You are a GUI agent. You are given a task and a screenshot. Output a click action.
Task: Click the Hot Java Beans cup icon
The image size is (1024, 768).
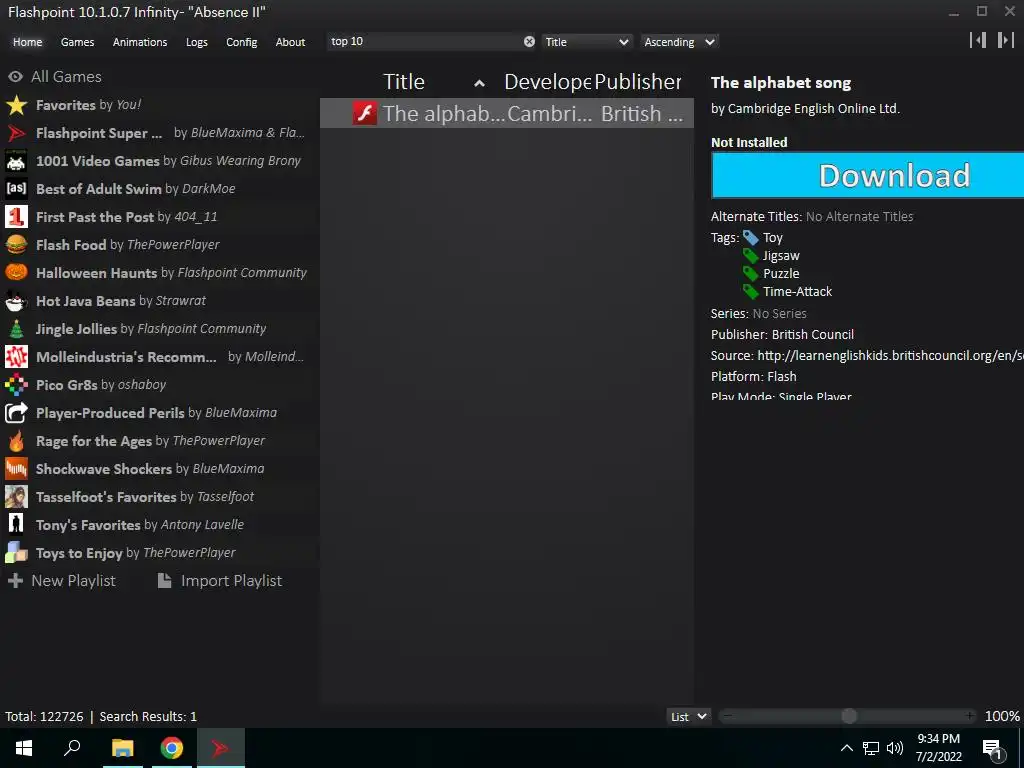click(x=16, y=300)
